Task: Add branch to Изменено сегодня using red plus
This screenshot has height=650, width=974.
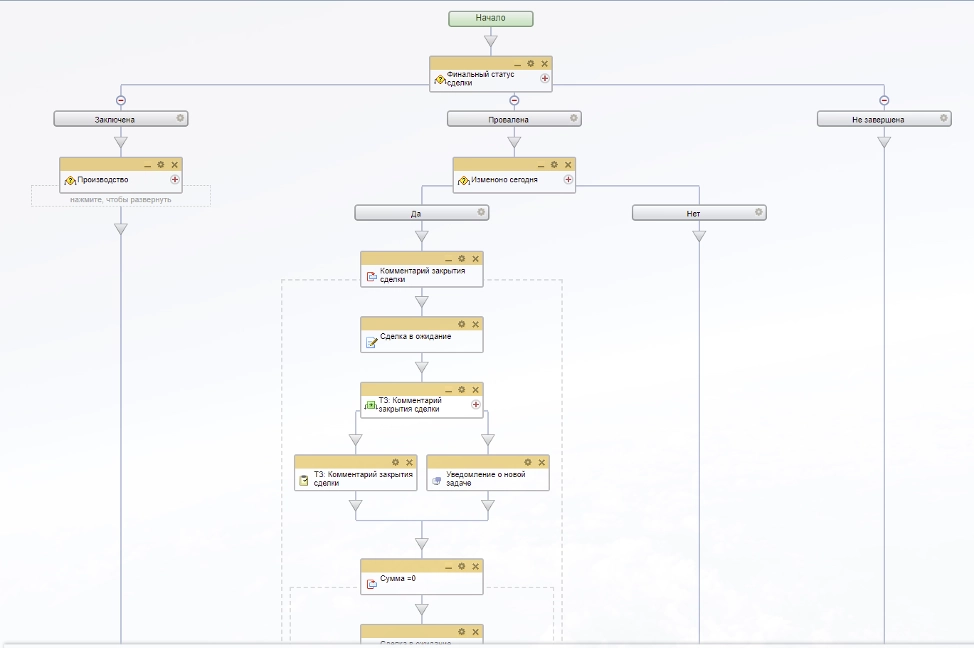Action: [568, 180]
